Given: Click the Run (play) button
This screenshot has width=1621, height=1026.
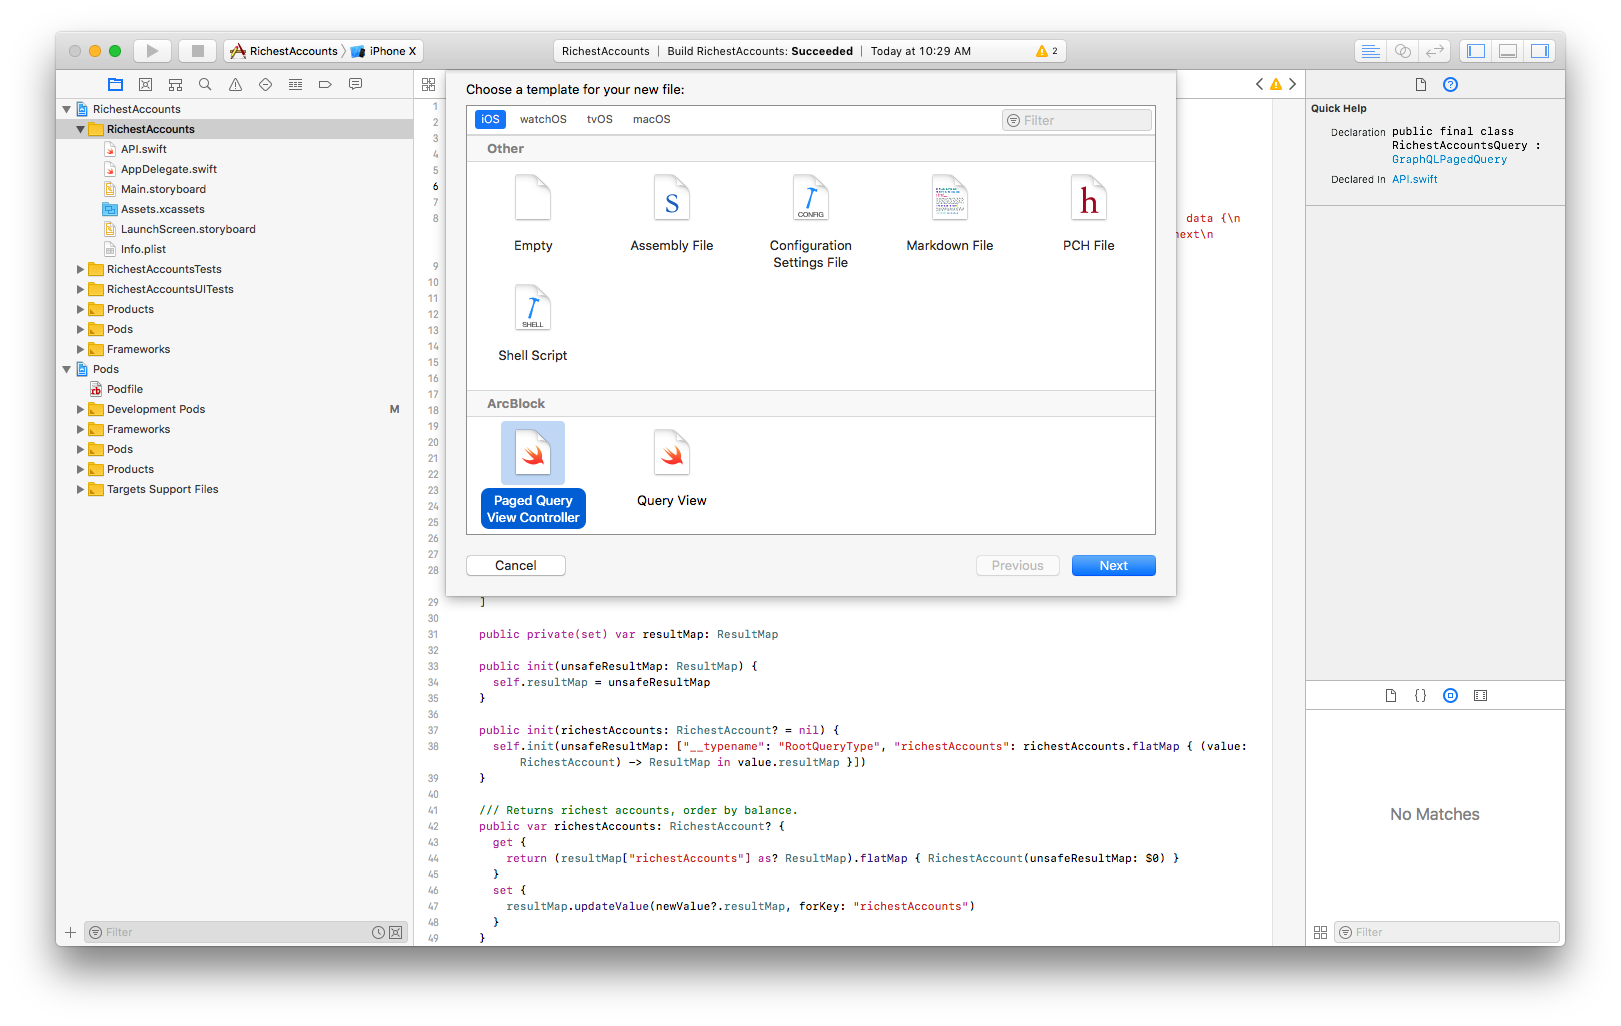Looking at the screenshot, I should pos(152,51).
